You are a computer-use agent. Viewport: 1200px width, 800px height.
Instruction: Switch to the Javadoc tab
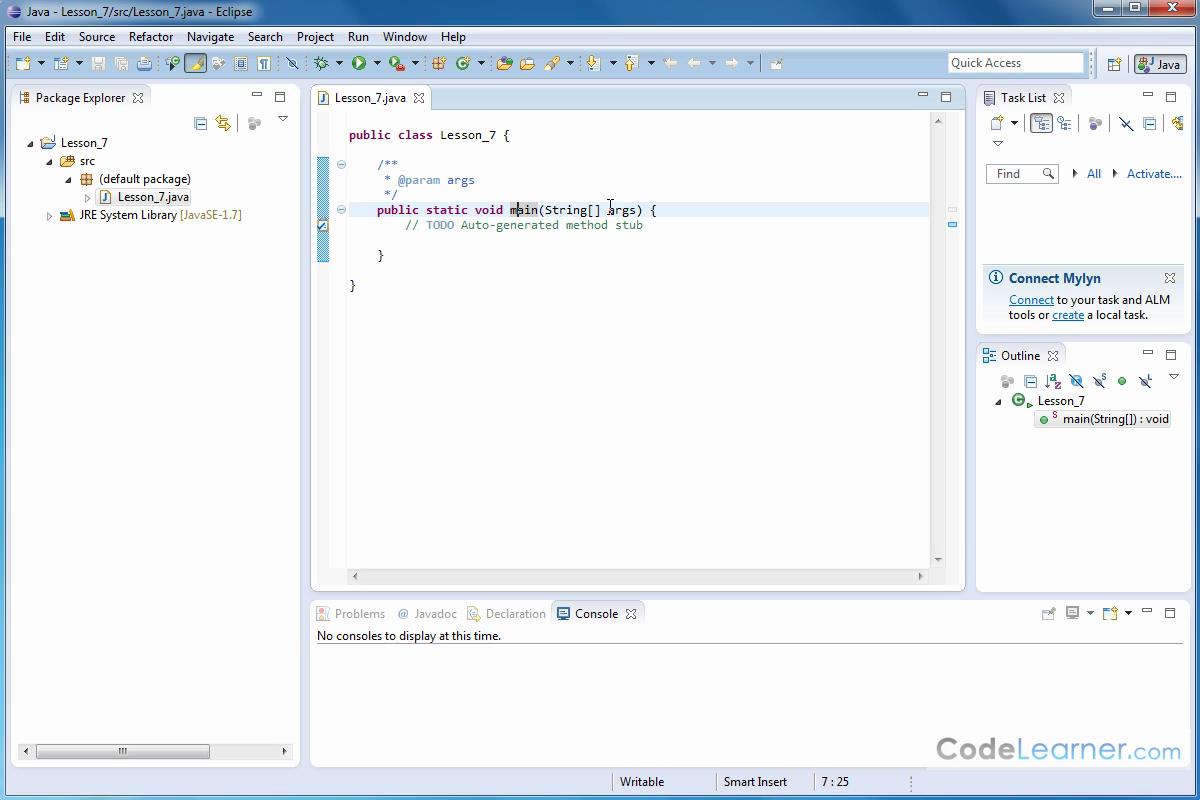pyautogui.click(x=427, y=613)
